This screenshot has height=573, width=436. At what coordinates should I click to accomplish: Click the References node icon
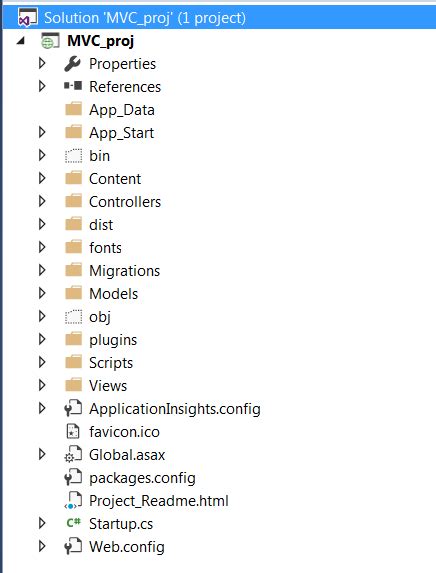pos(73,86)
